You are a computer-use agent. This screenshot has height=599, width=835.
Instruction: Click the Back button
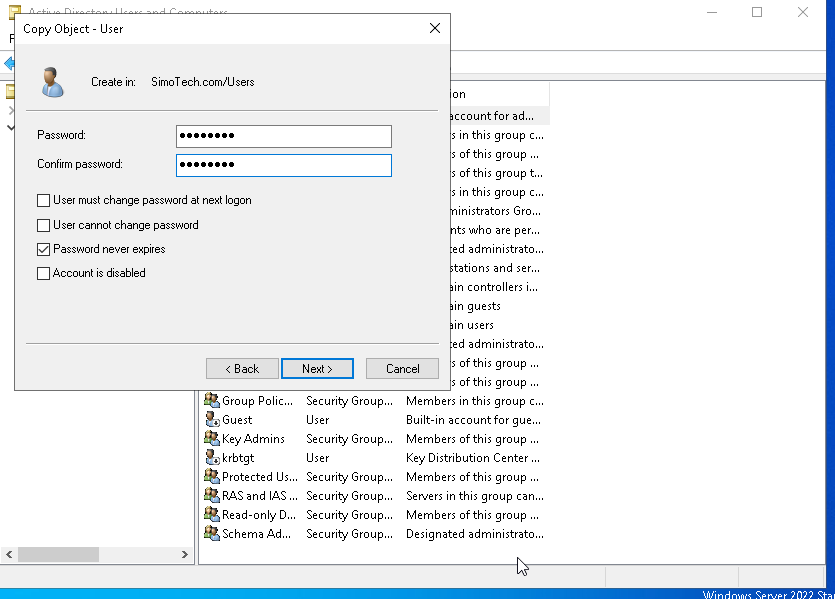pyautogui.click(x=242, y=368)
